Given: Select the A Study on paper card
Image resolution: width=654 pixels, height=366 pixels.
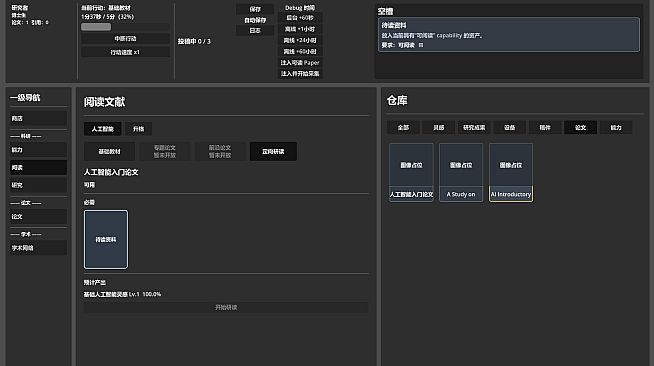Looking at the screenshot, I should point(461,173).
